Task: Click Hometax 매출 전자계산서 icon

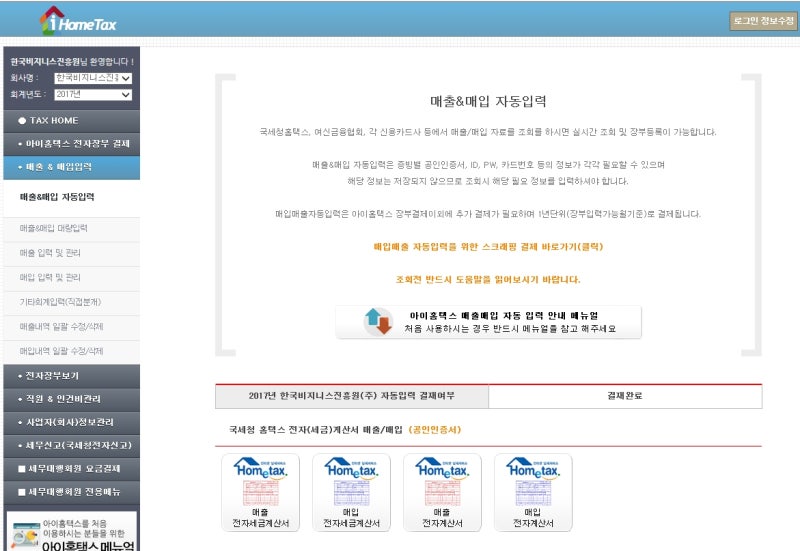Action: [442, 492]
